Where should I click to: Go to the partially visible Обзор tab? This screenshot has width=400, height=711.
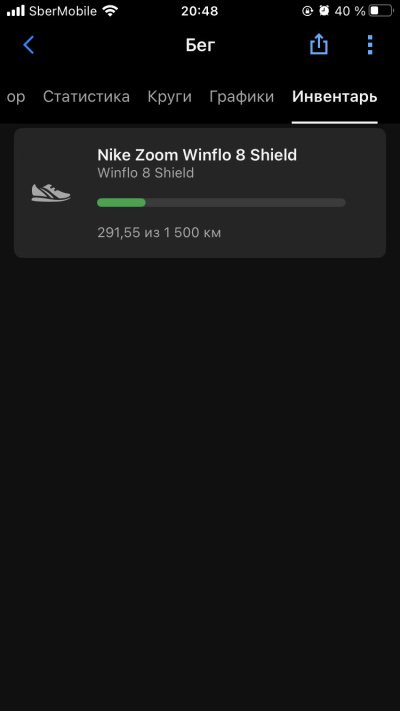[x=16, y=97]
